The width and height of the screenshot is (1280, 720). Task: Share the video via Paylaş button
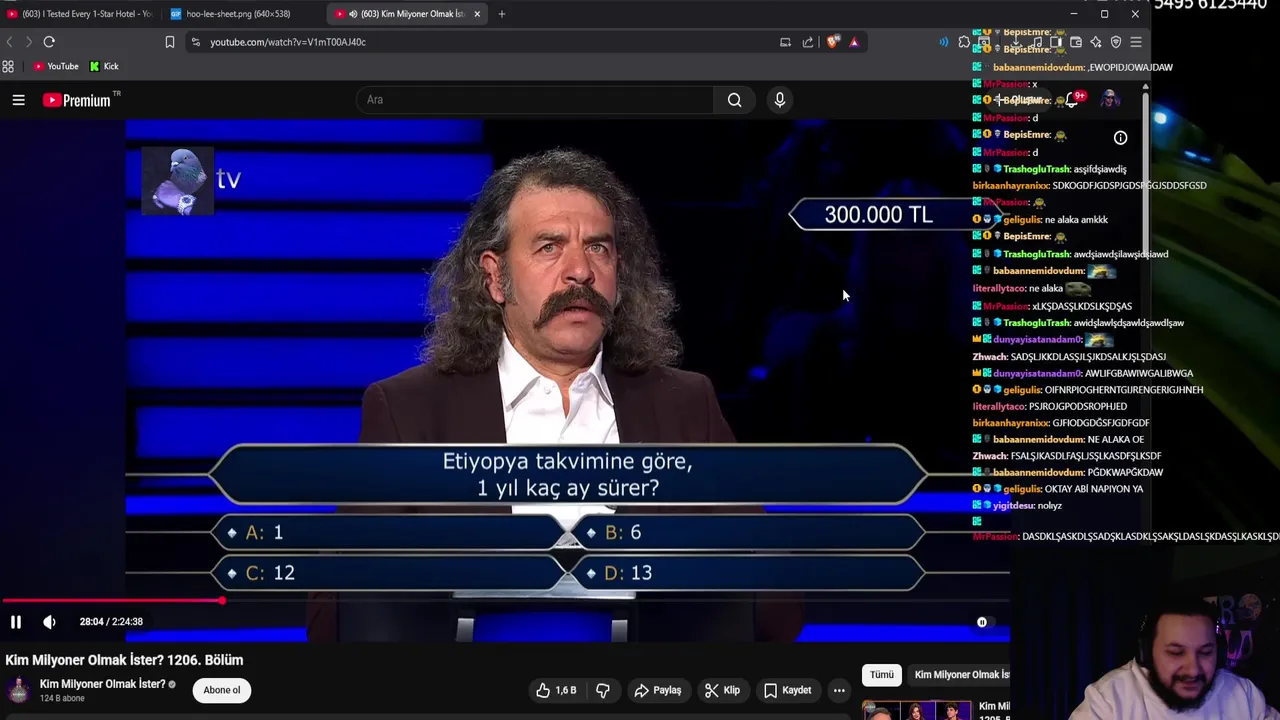pos(658,690)
